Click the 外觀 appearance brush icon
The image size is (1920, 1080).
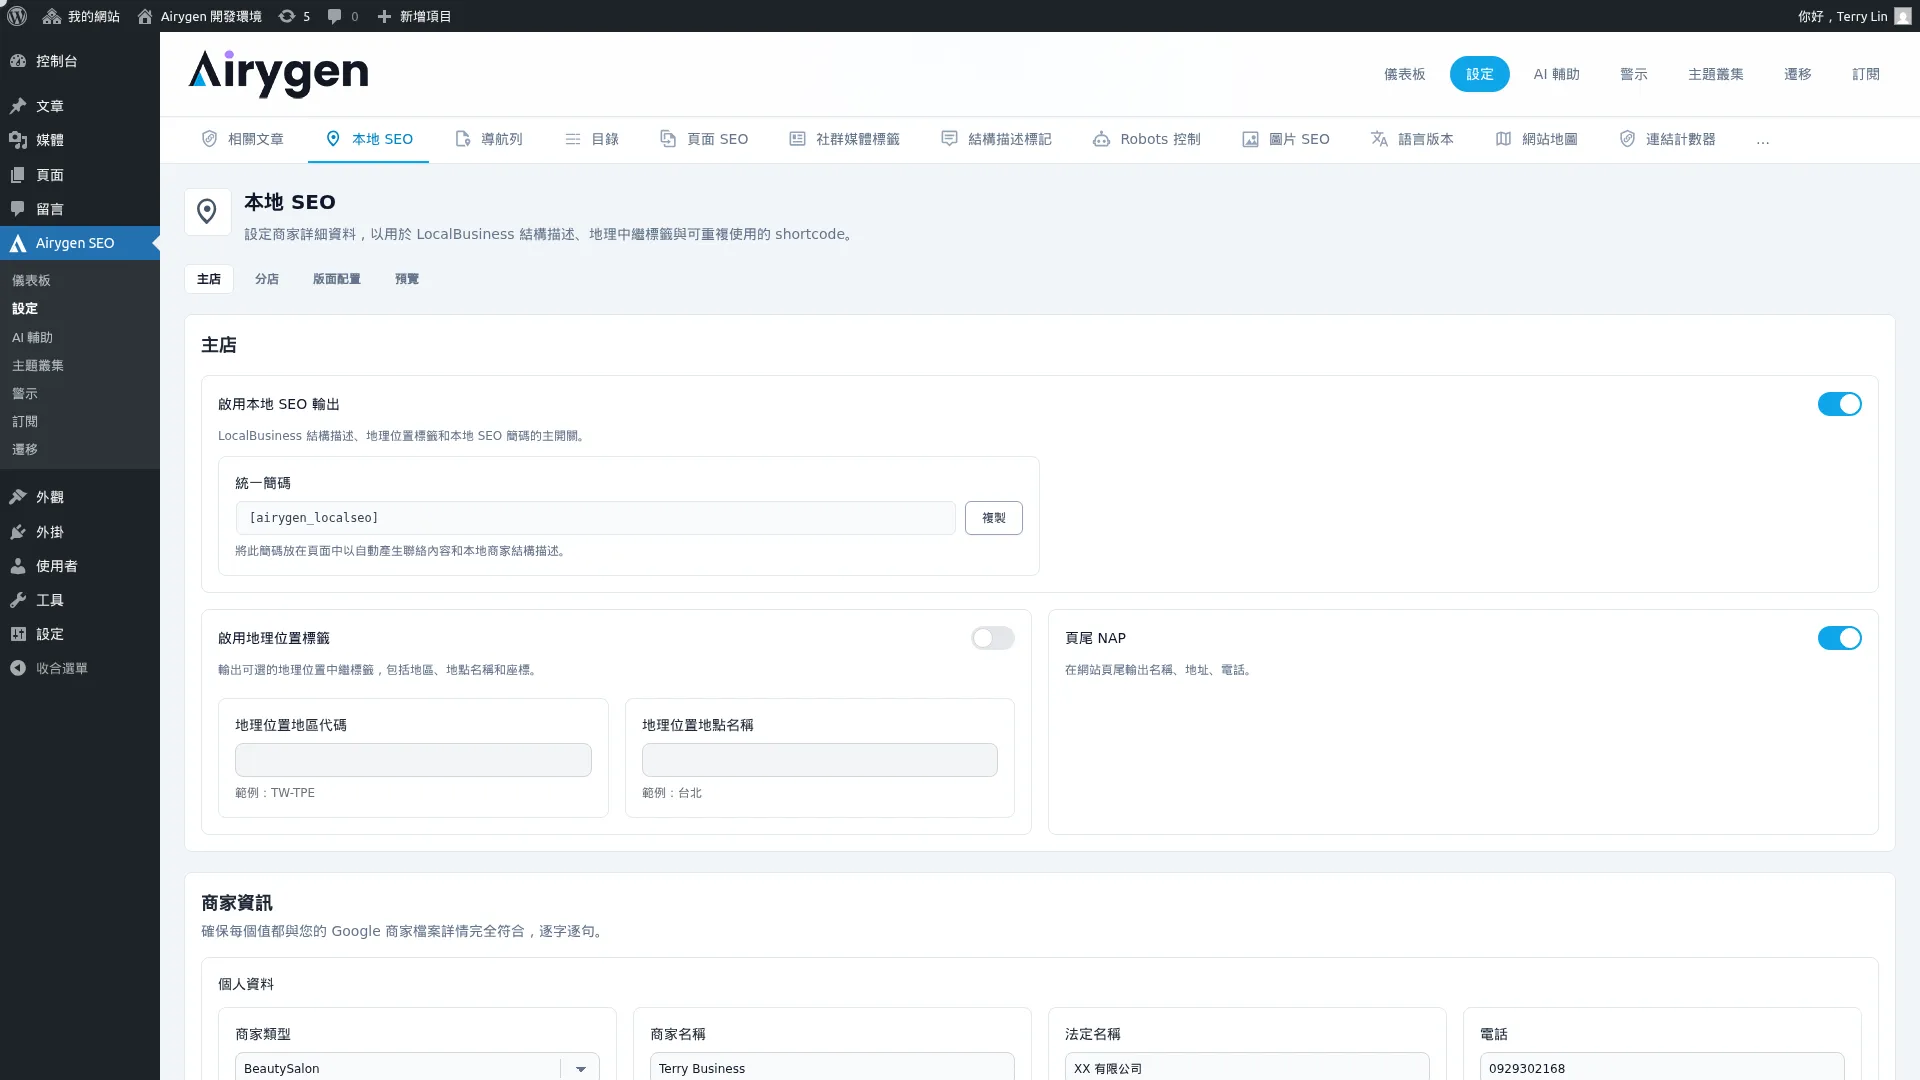coord(18,497)
